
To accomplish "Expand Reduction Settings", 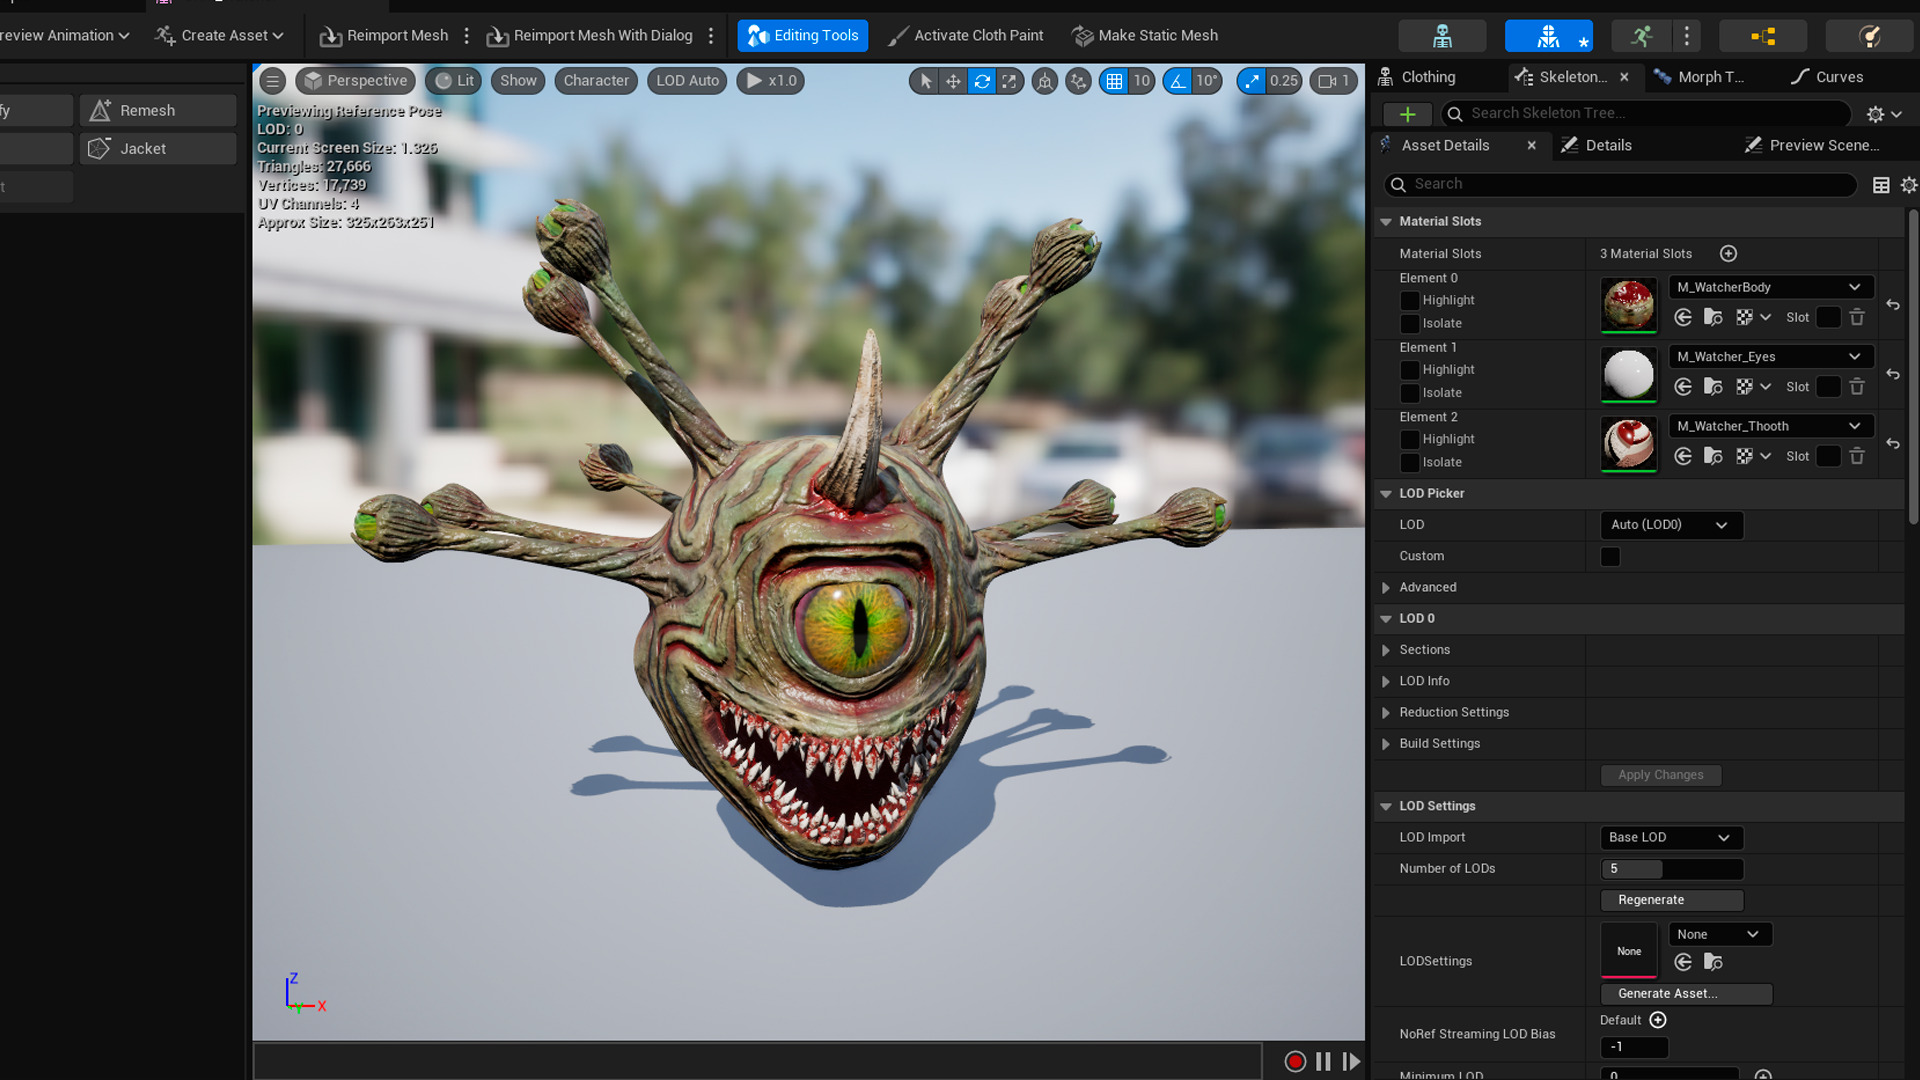I will coord(1386,713).
